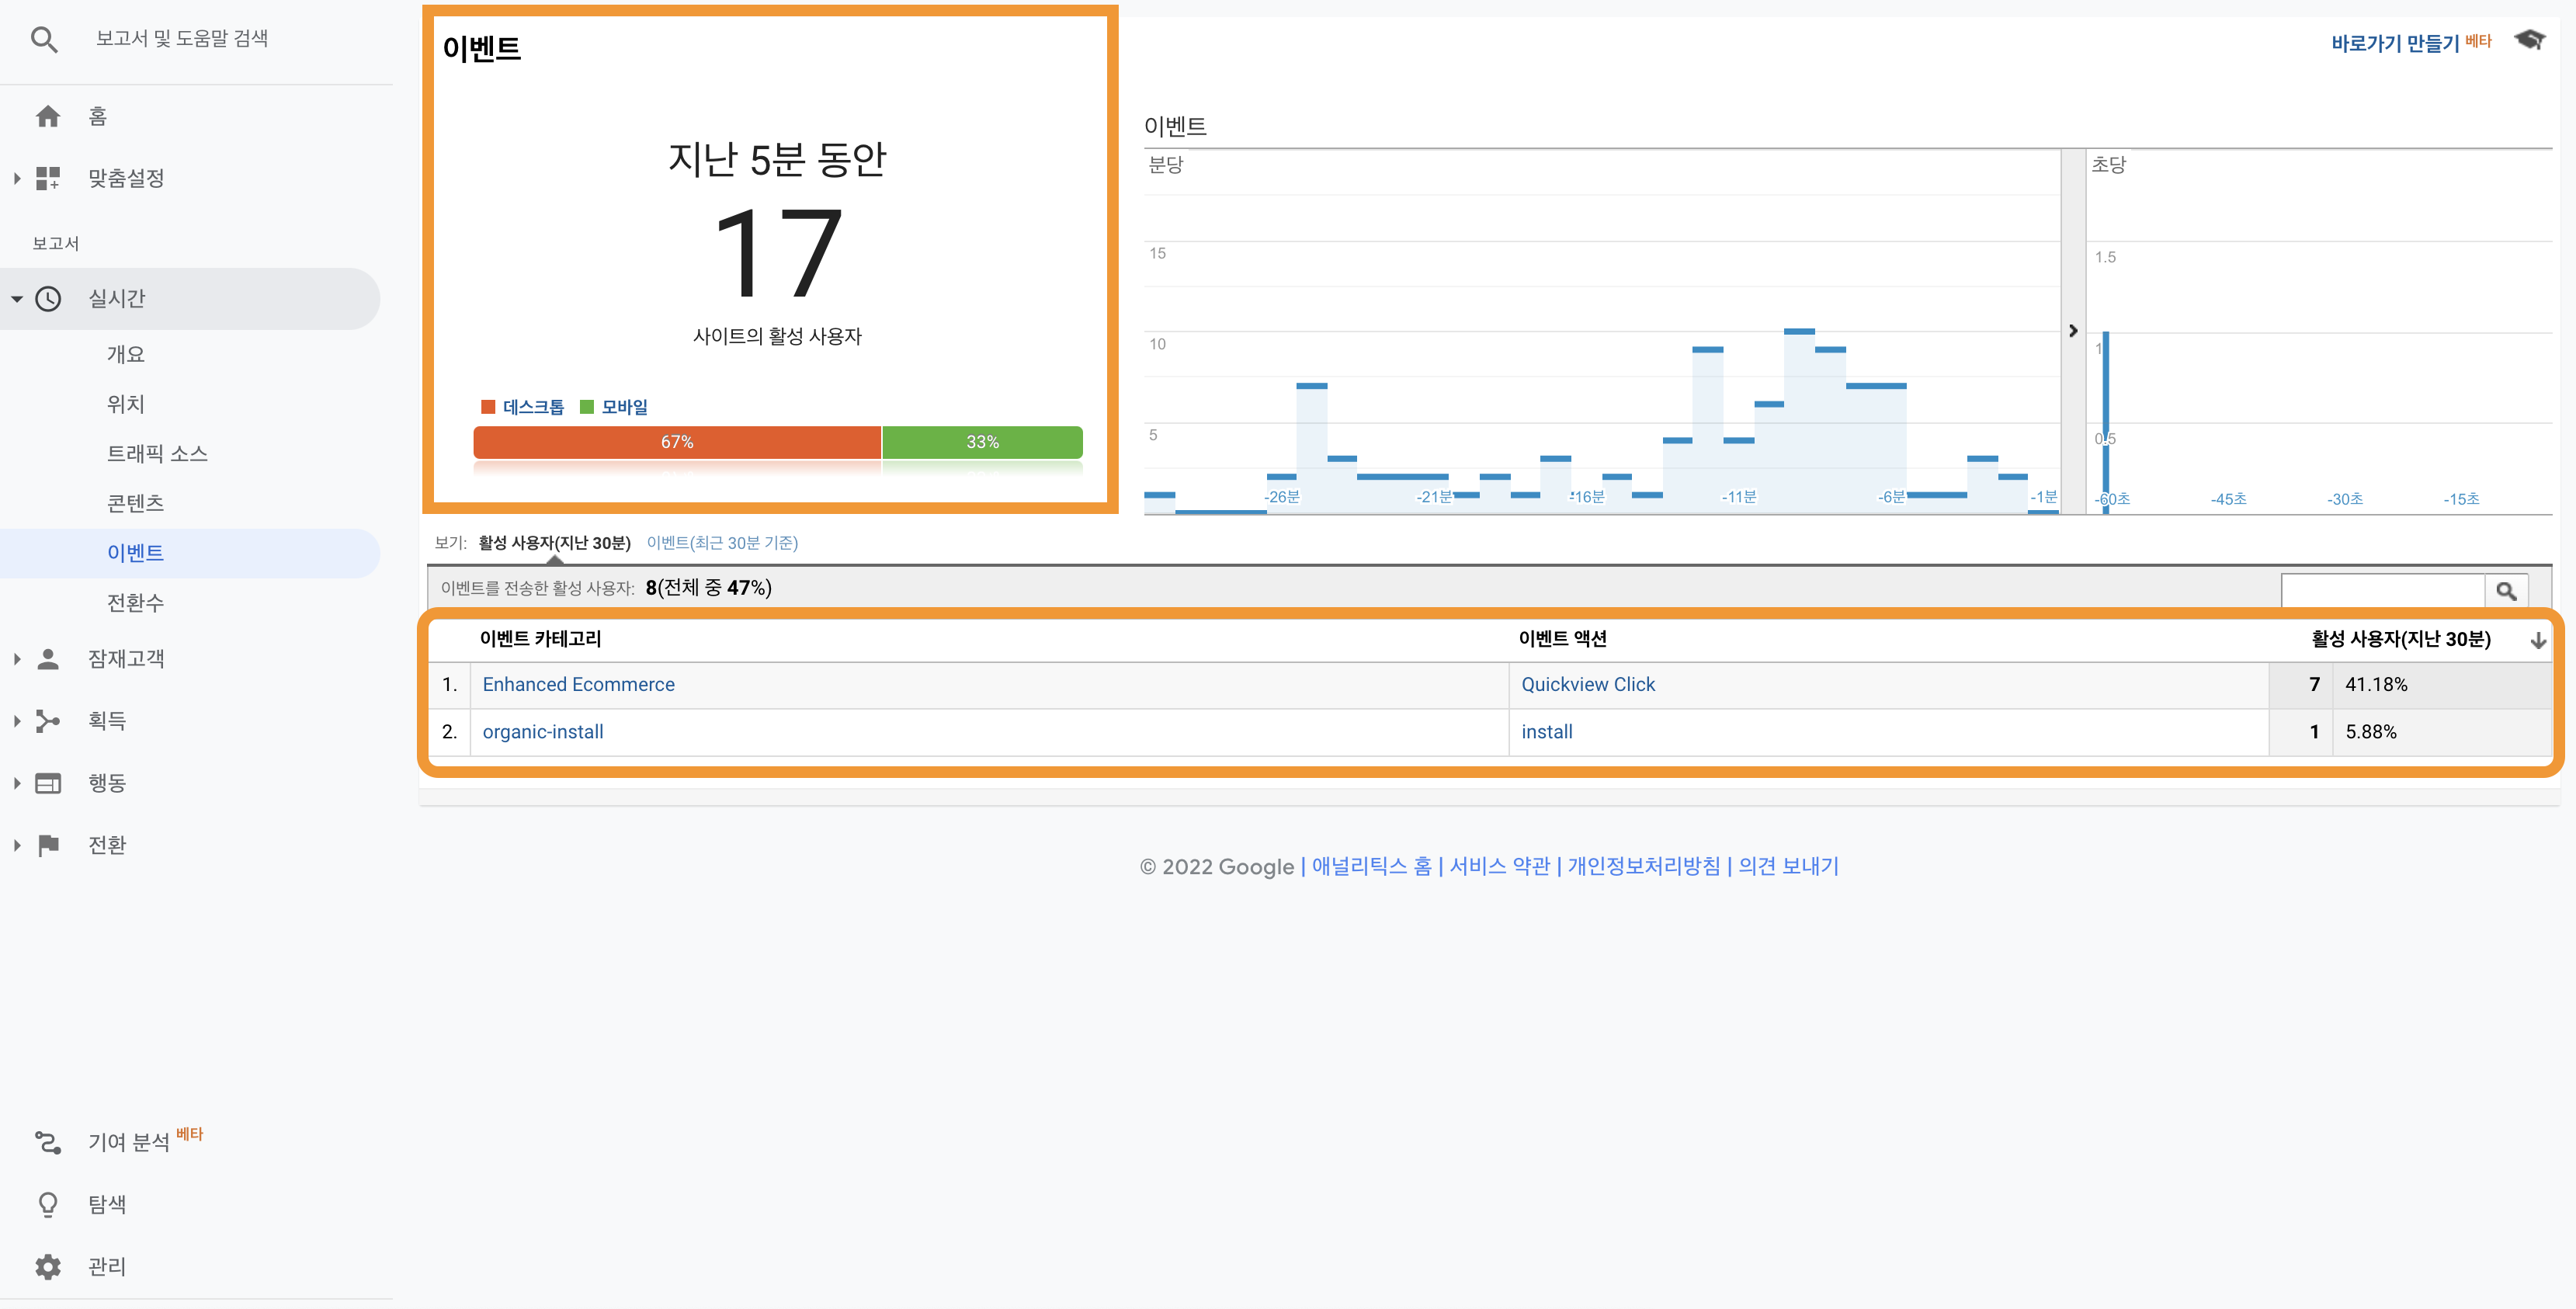2576x1309 pixels.
Task: Click the search magnifier icon in sidebar
Action: point(44,39)
